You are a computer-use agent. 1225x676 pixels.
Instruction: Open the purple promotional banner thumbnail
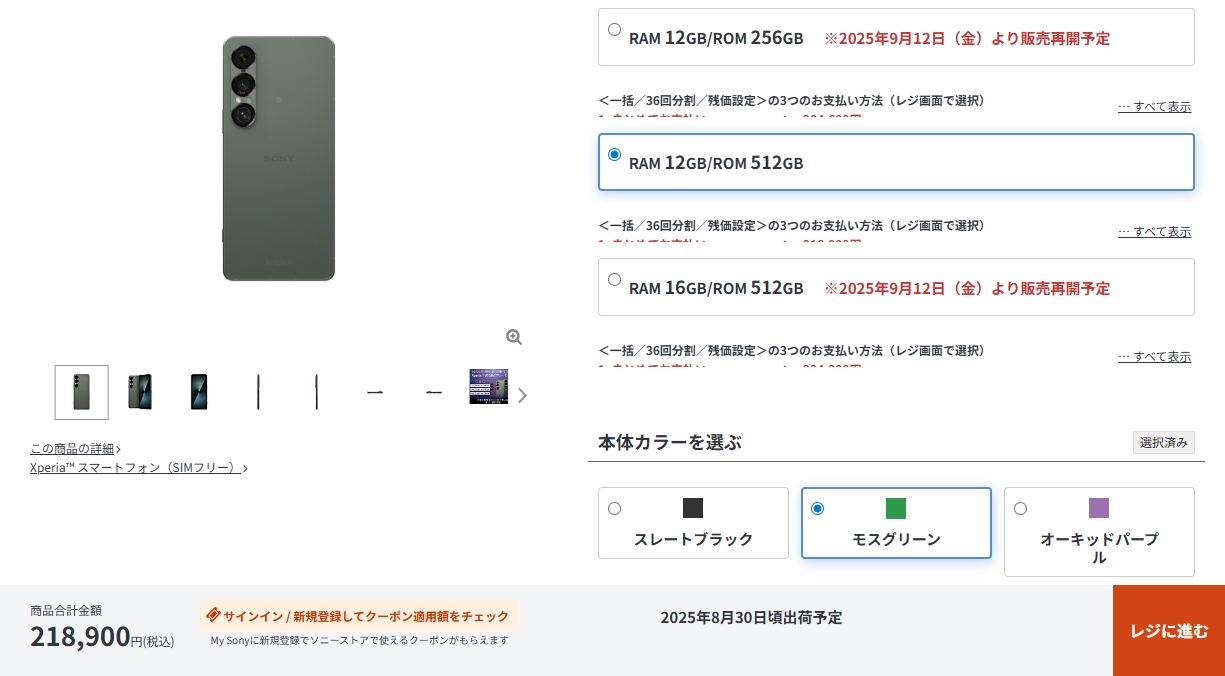point(489,387)
